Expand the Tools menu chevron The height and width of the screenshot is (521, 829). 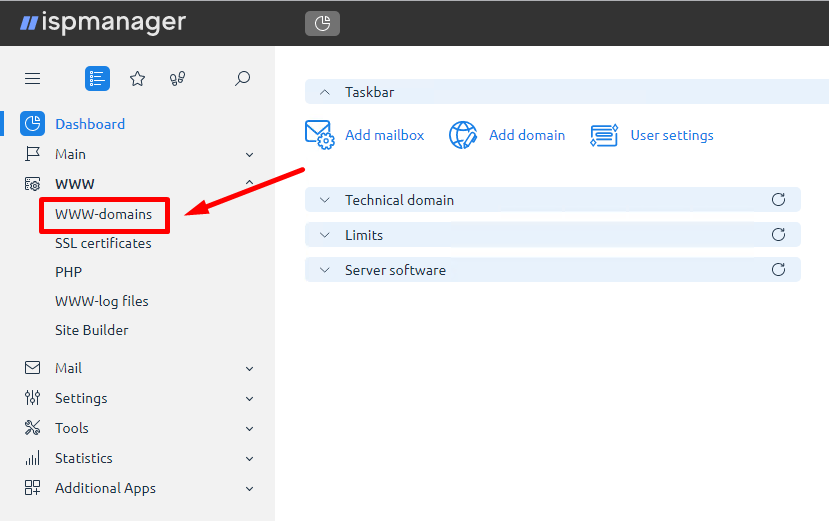pyautogui.click(x=250, y=428)
